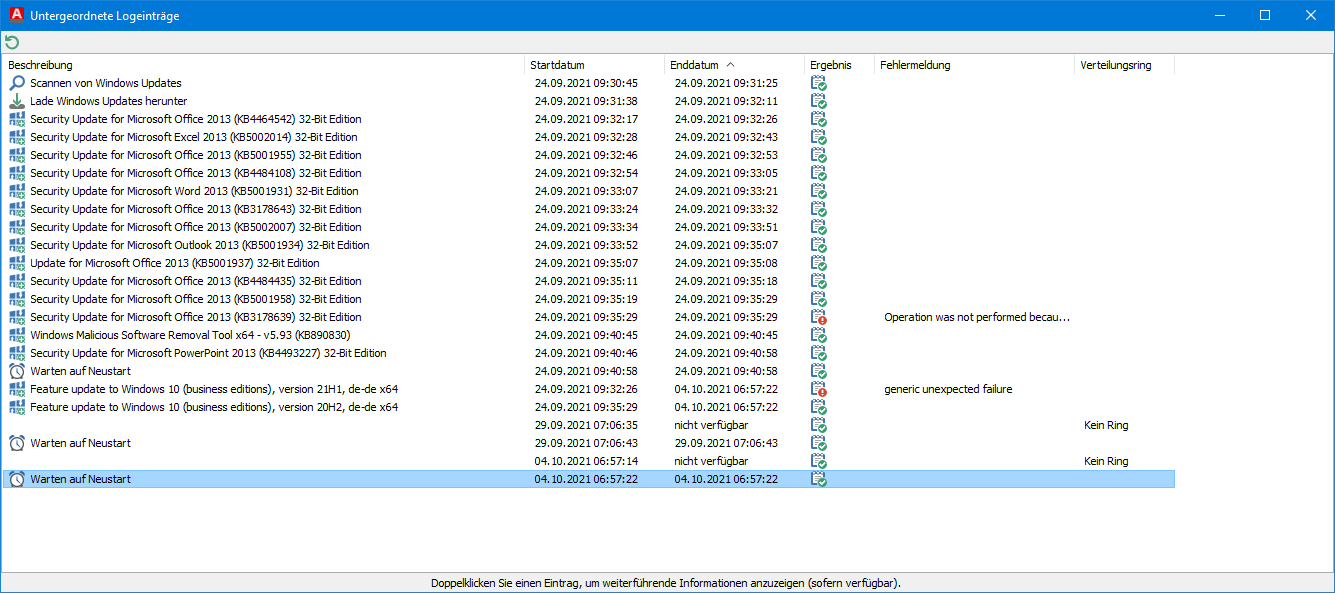Screen dimensions: 1335x593
Task: Select the row text 'Lade Windows Updates herunter'
Action: (x=109, y=101)
